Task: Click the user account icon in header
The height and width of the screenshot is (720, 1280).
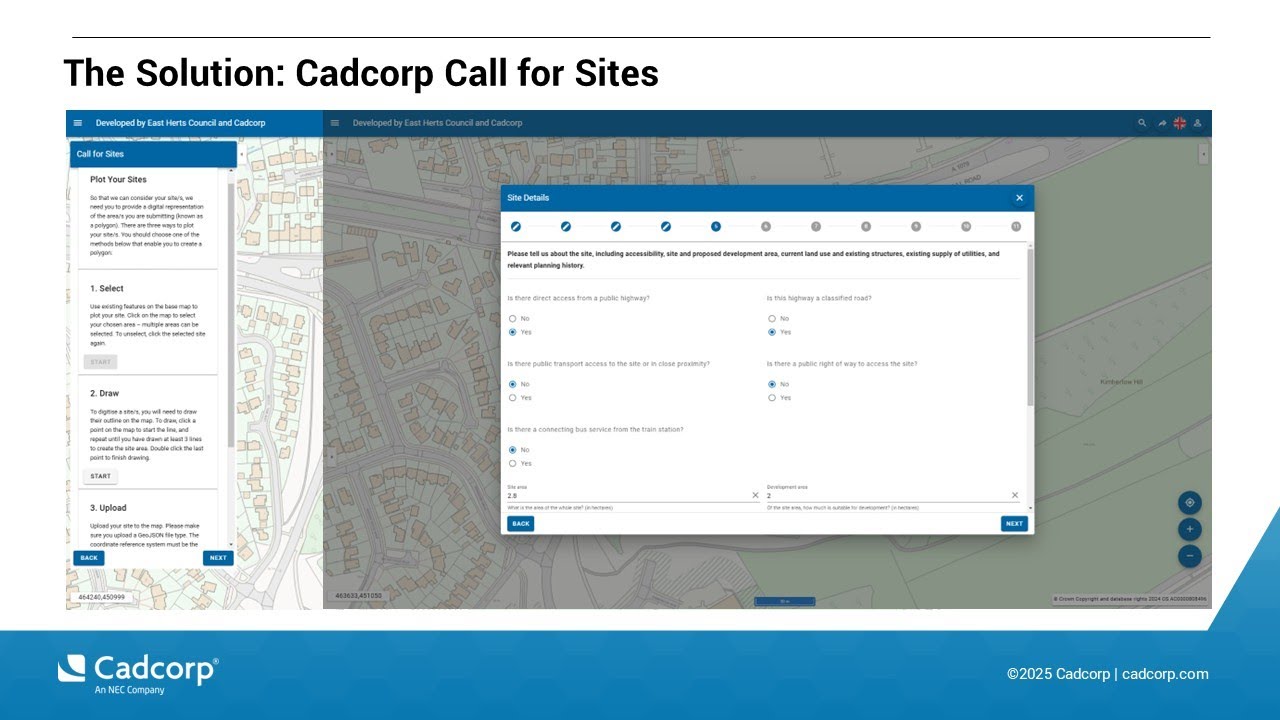Action: click(x=1198, y=123)
